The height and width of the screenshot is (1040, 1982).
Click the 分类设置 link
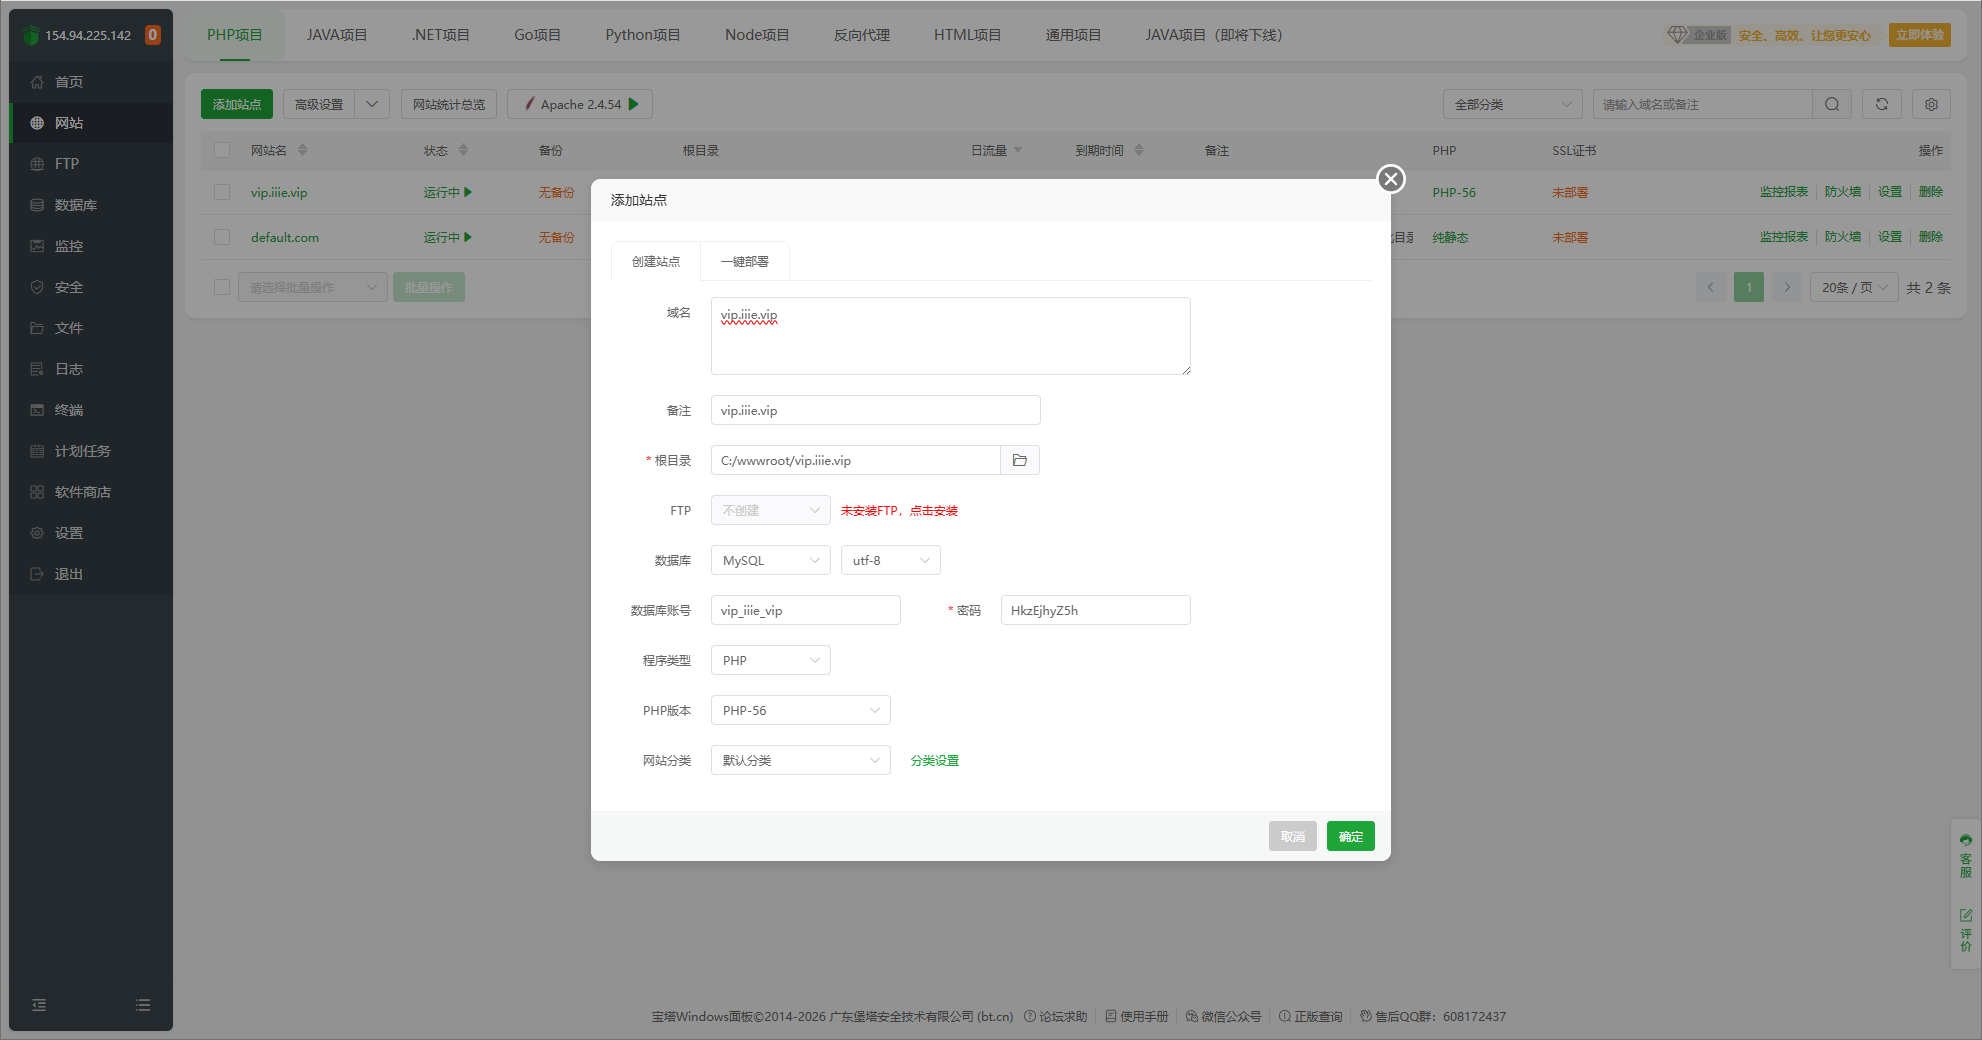pyautogui.click(x=934, y=760)
